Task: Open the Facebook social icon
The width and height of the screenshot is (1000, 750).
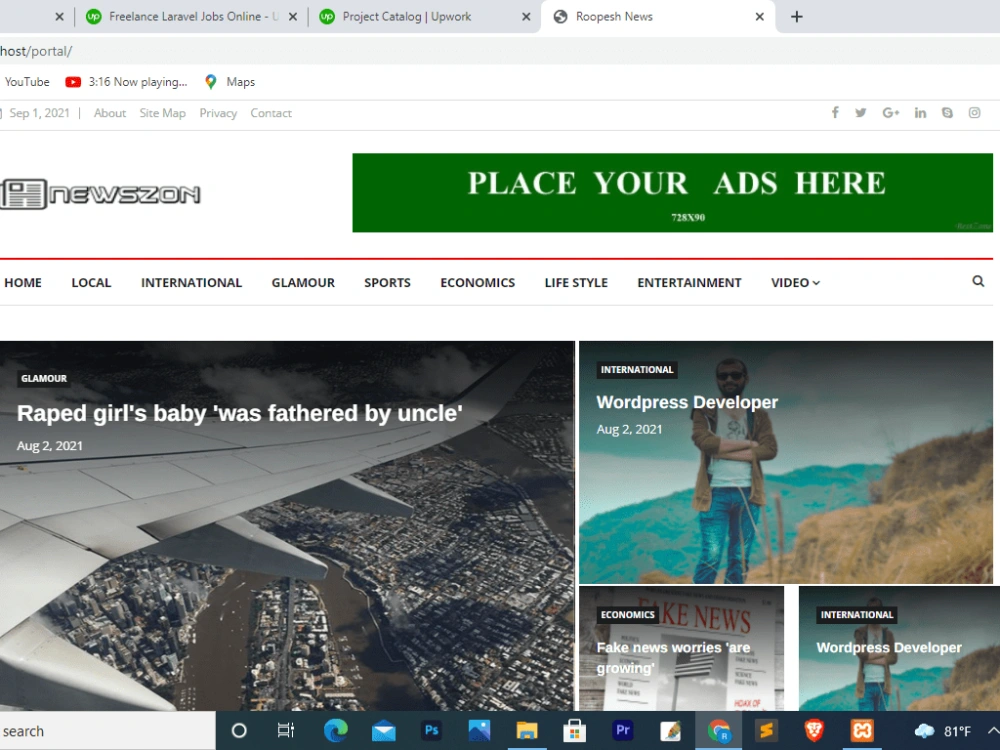Action: [x=835, y=113]
